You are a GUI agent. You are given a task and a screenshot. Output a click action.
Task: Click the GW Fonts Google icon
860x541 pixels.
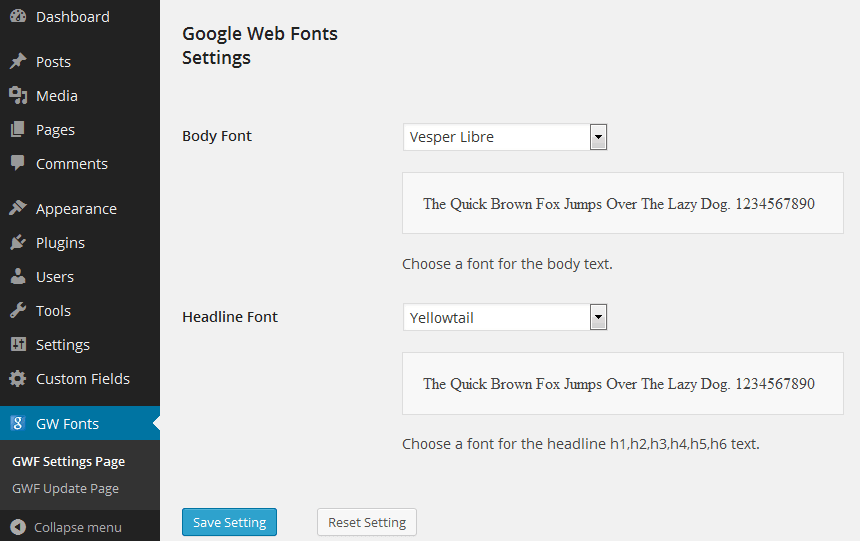[18, 423]
